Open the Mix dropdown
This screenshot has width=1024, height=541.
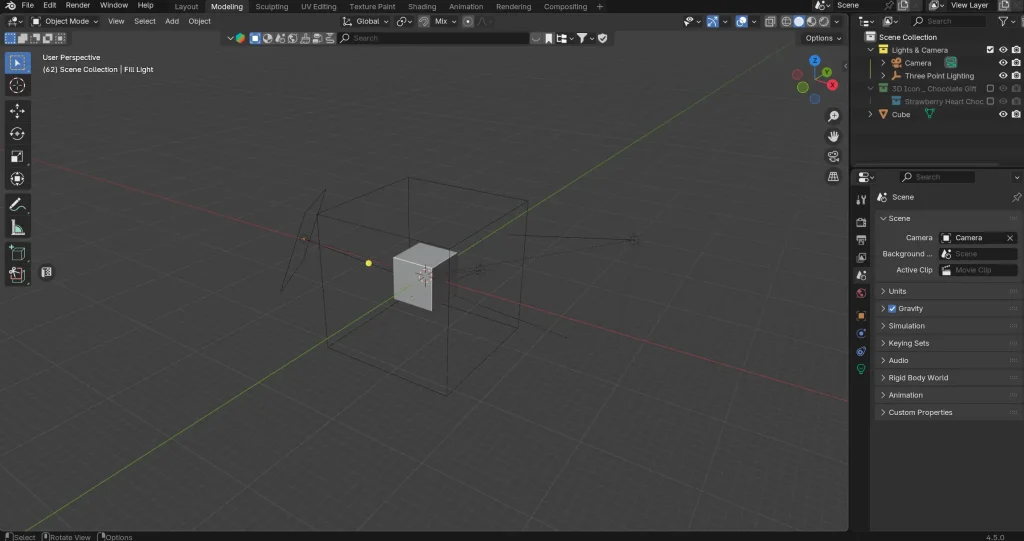pyautogui.click(x=446, y=22)
